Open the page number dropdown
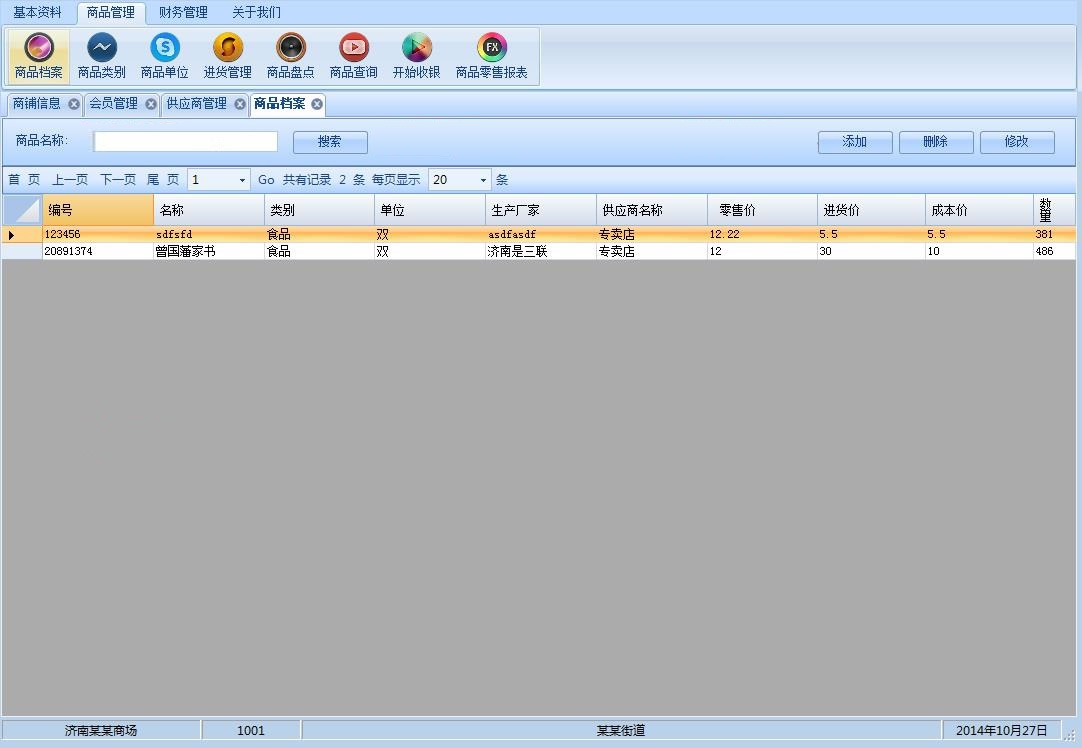Image resolution: width=1082 pixels, height=748 pixels. [240, 179]
